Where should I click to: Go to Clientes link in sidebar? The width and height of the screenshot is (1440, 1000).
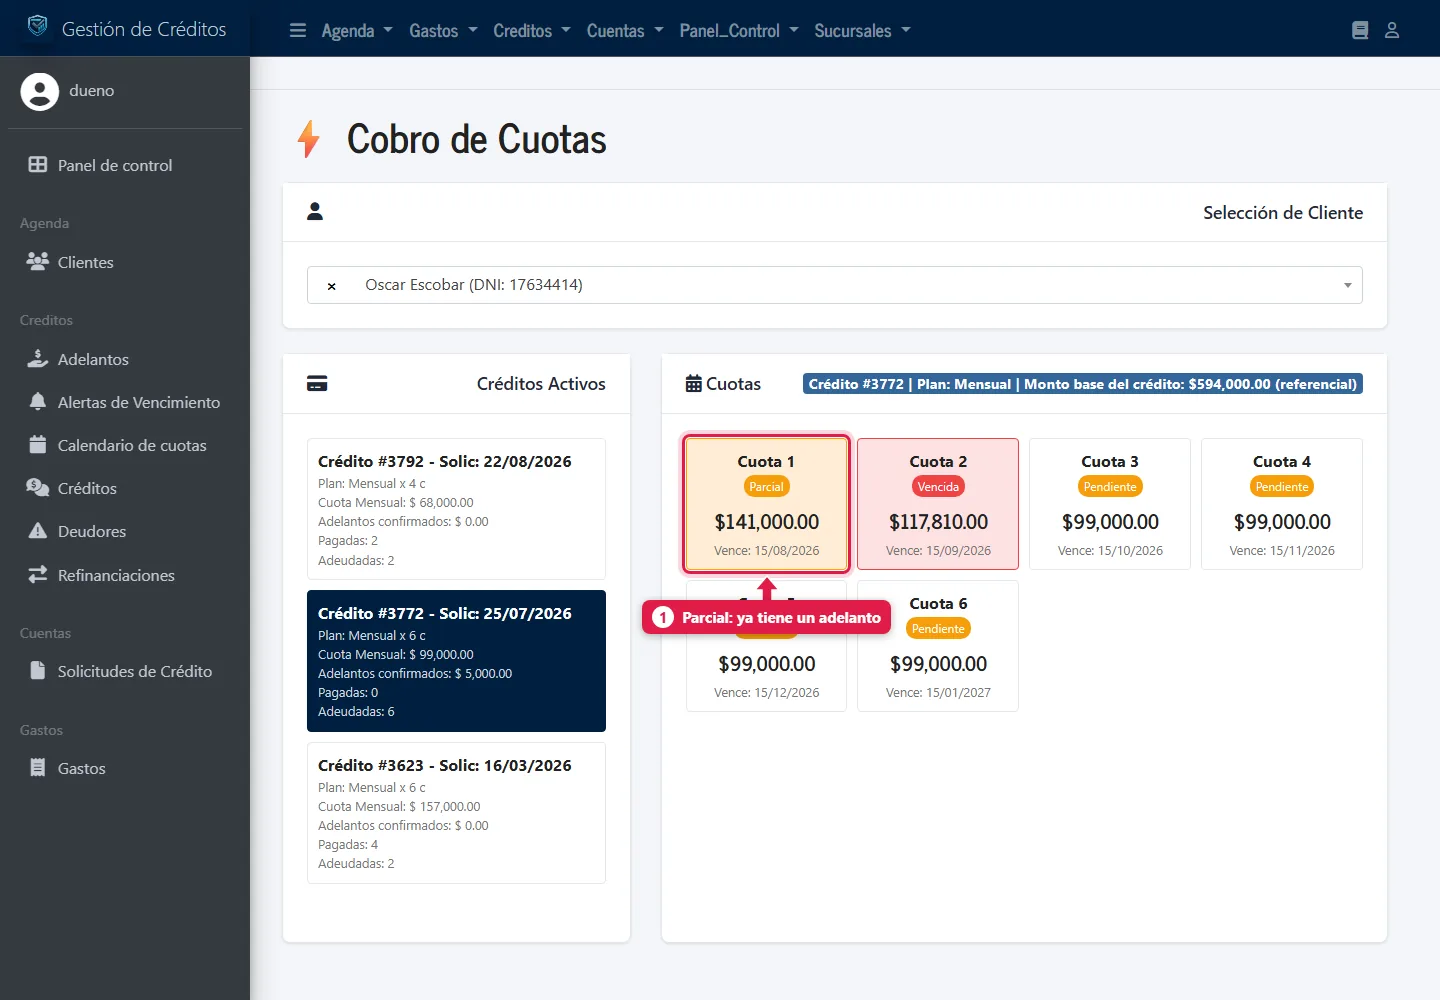(x=86, y=262)
